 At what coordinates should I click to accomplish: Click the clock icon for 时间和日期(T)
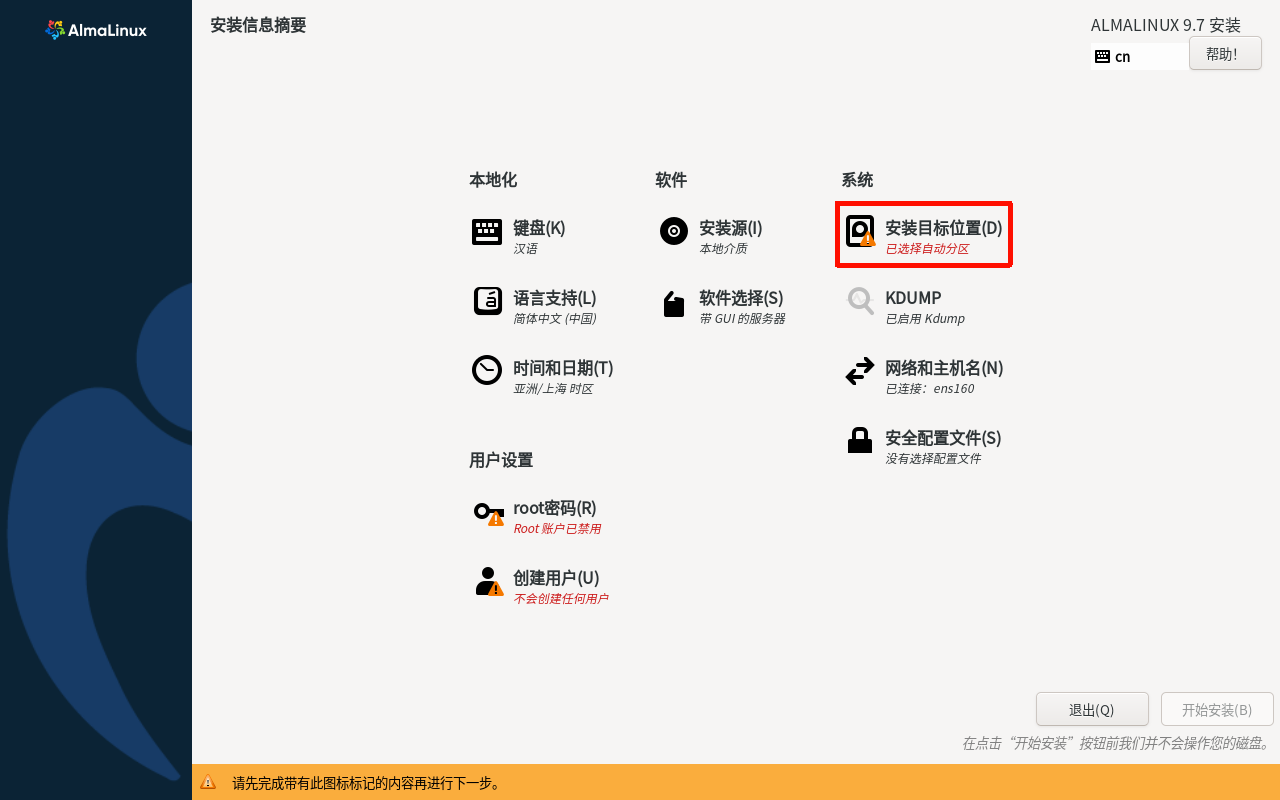coord(487,370)
